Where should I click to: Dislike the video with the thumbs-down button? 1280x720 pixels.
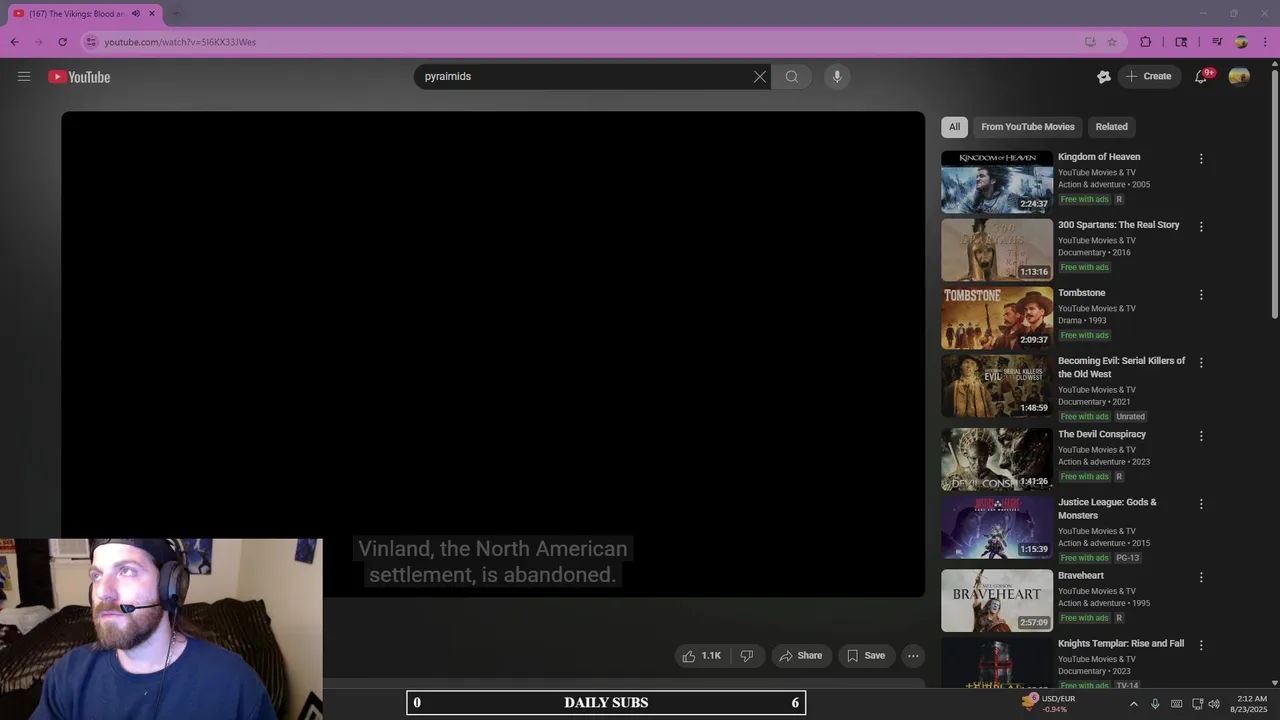point(746,656)
